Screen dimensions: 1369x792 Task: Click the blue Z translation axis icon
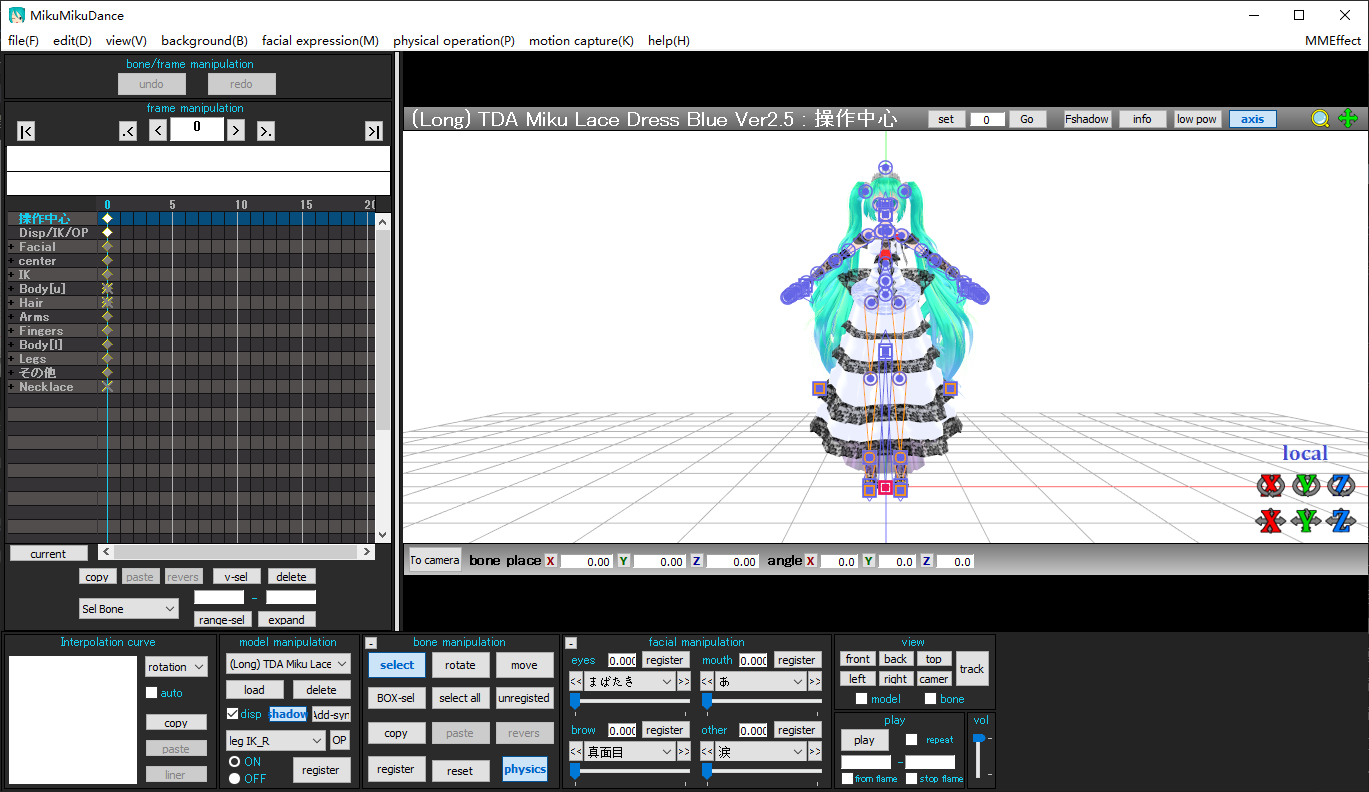point(1340,520)
